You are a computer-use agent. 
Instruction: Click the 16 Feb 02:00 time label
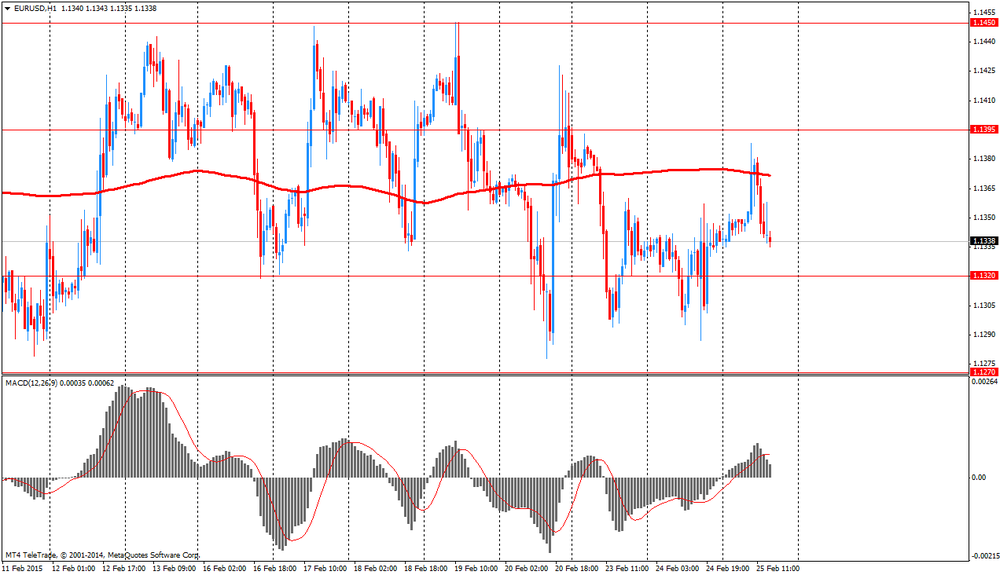(x=224, y=569)
